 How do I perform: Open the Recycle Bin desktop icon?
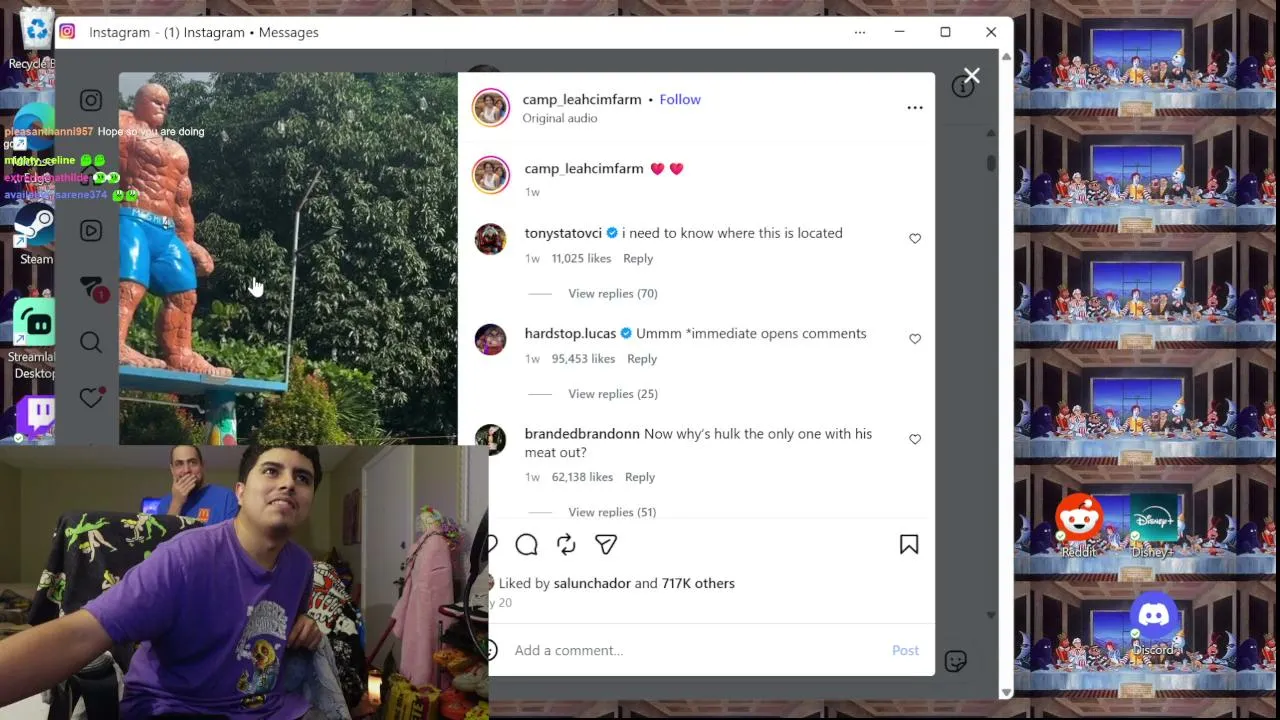pos(36,37)
